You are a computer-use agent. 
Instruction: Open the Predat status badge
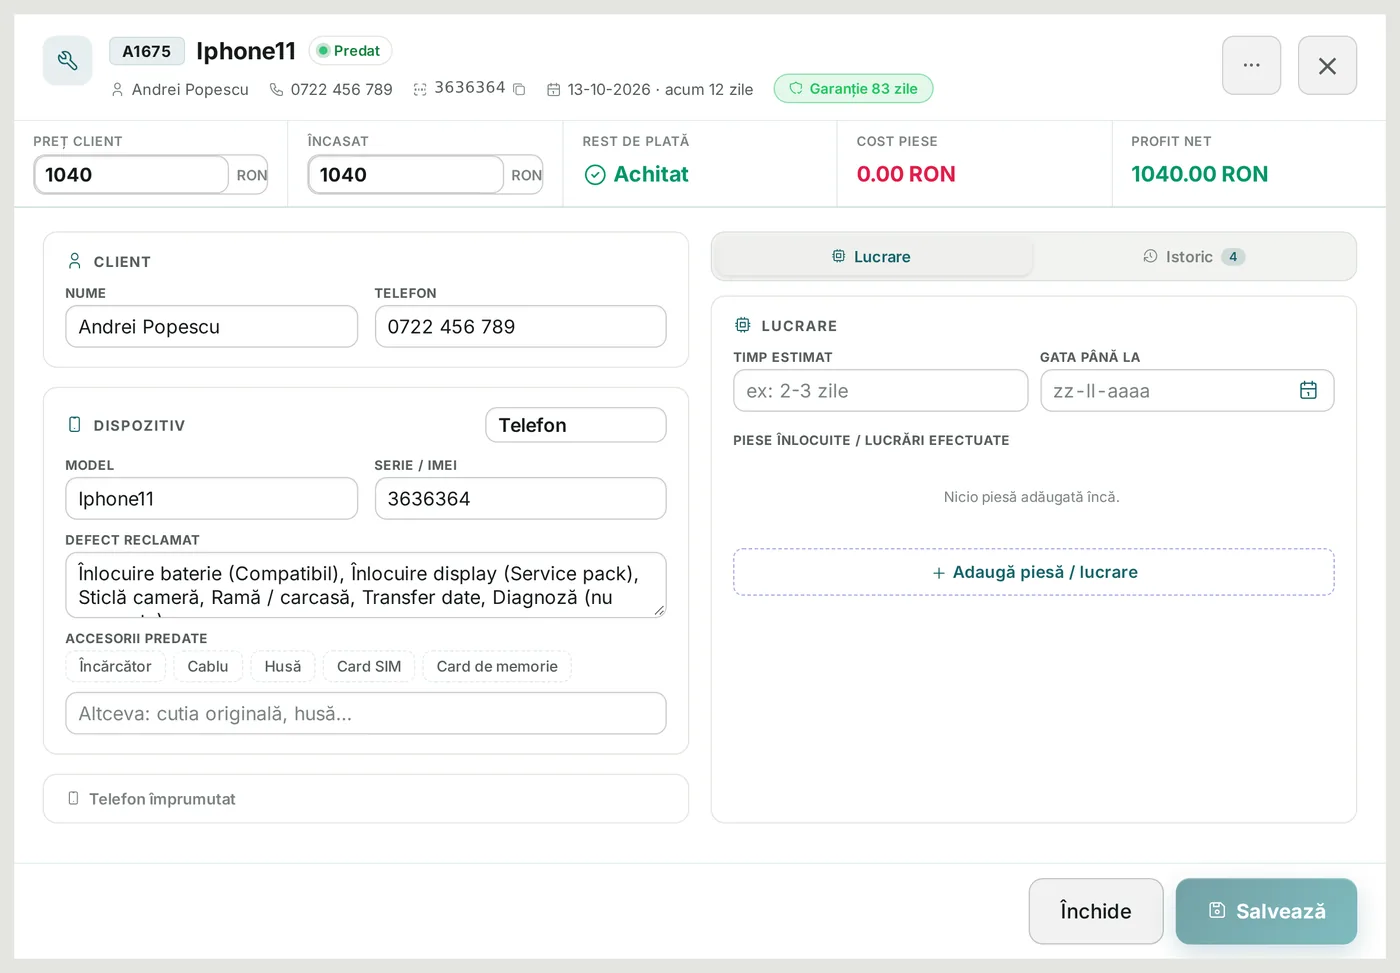(x=350, y=50)
